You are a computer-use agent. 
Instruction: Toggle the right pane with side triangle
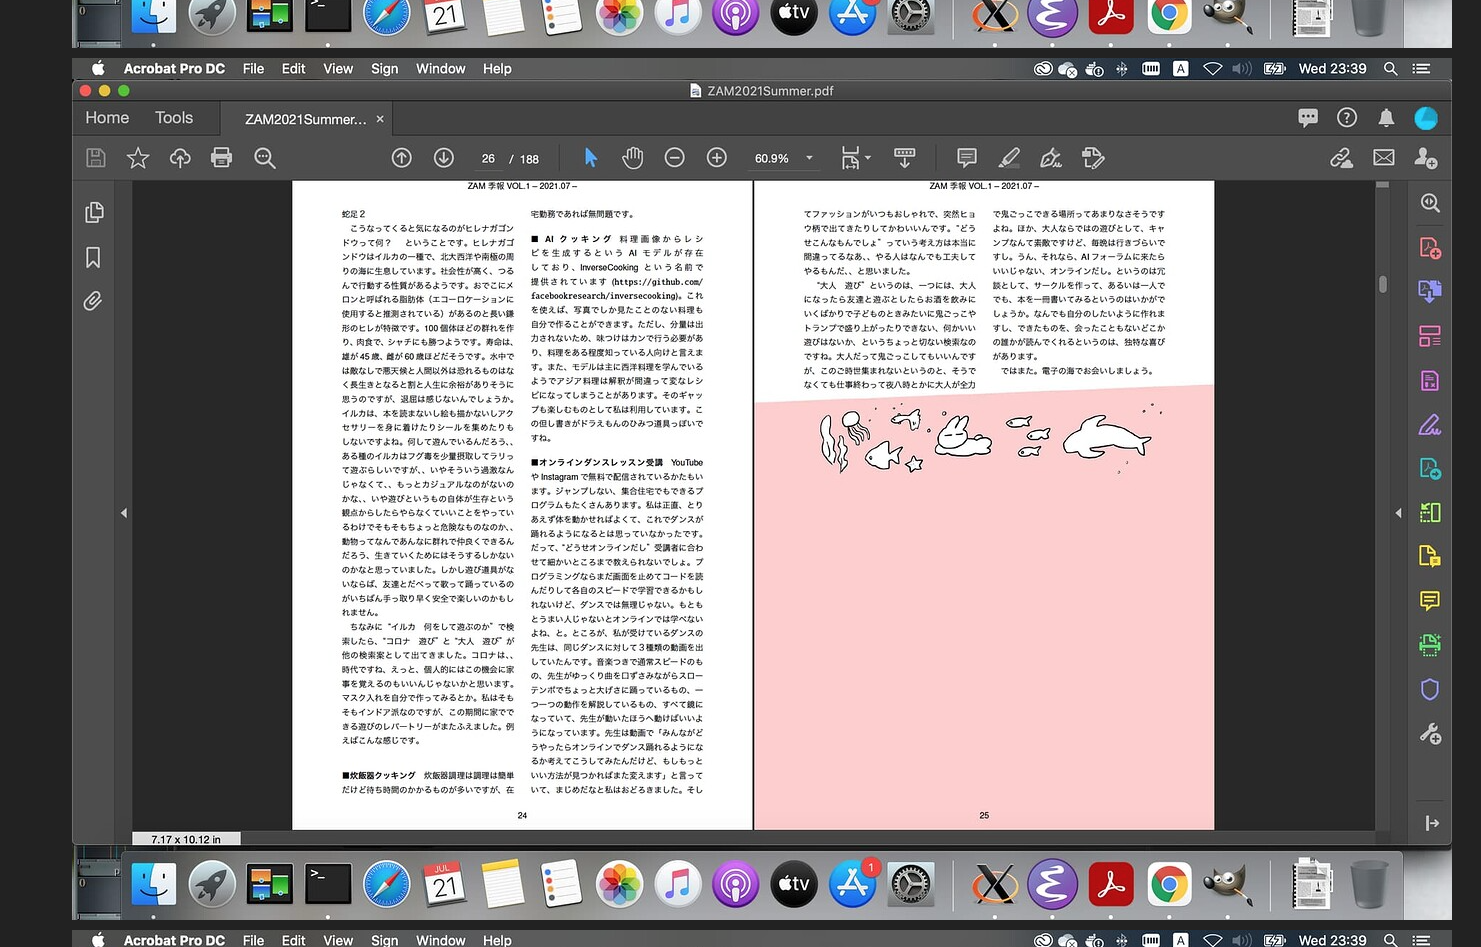1398,513
